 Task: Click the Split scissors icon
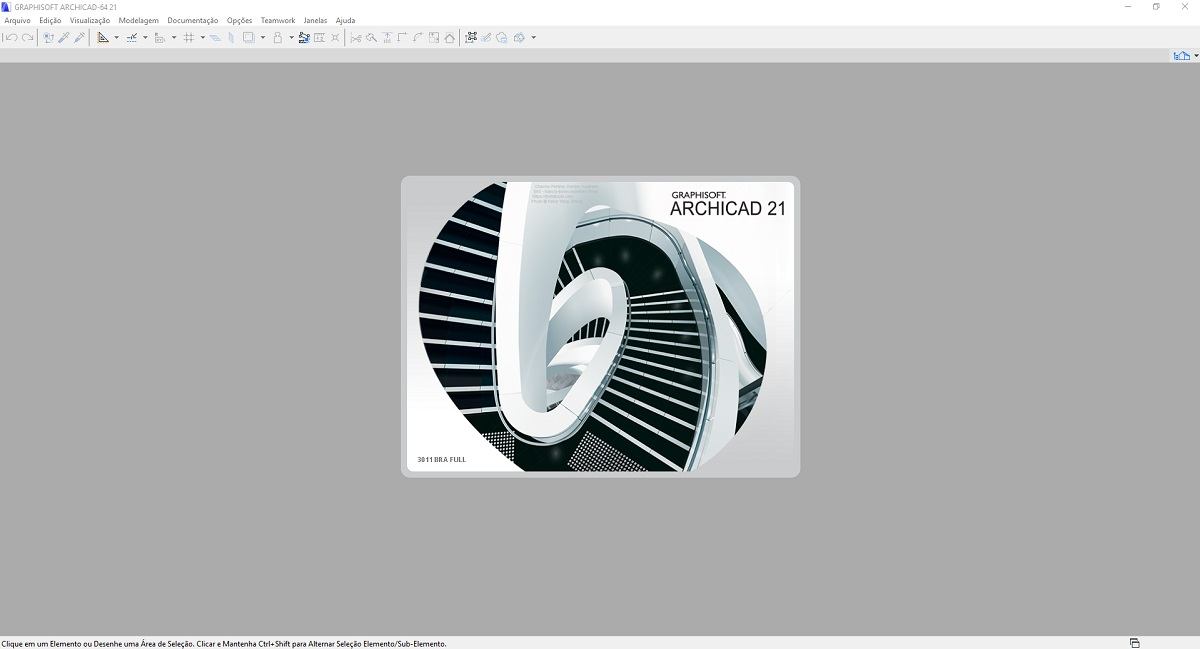(356, 38)
